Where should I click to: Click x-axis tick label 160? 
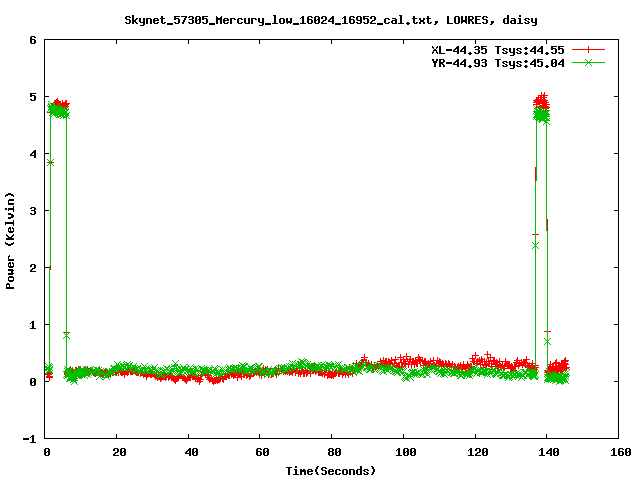(621, 452)
